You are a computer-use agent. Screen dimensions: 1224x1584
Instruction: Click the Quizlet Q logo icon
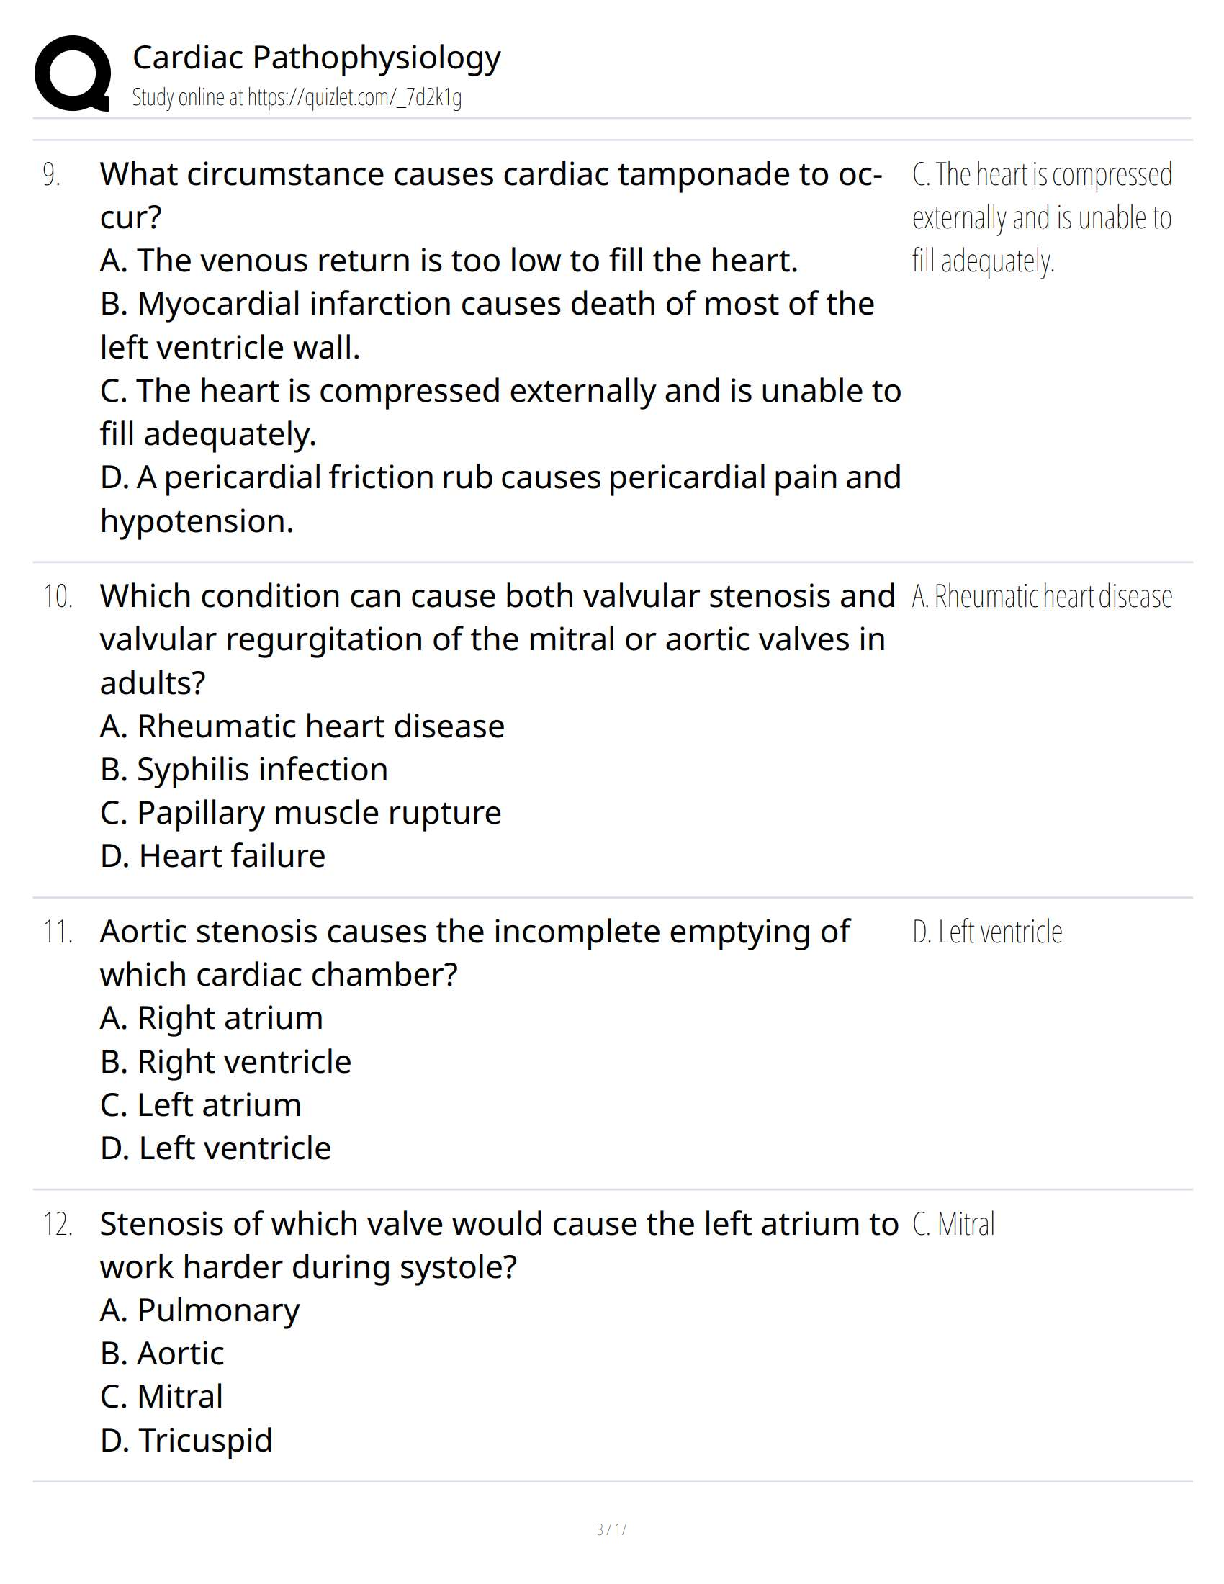[72, 73]
